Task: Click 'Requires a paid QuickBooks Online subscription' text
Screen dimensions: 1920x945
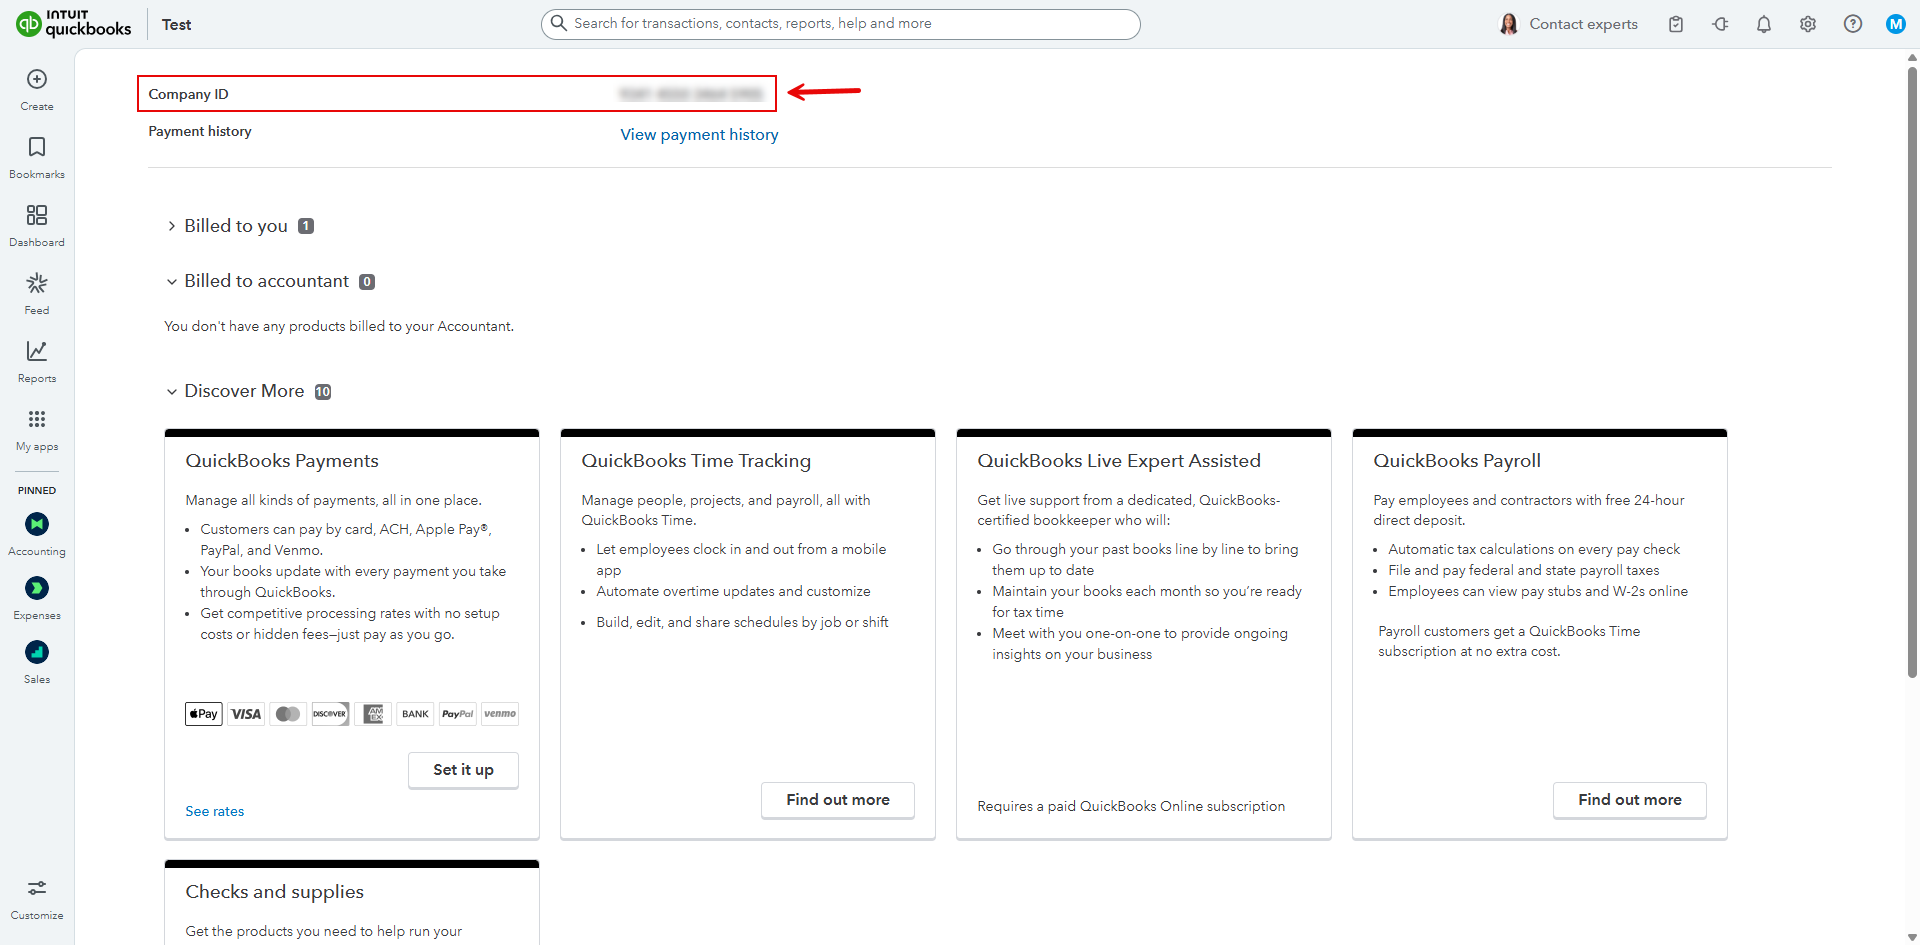Action: (1131, 806)
